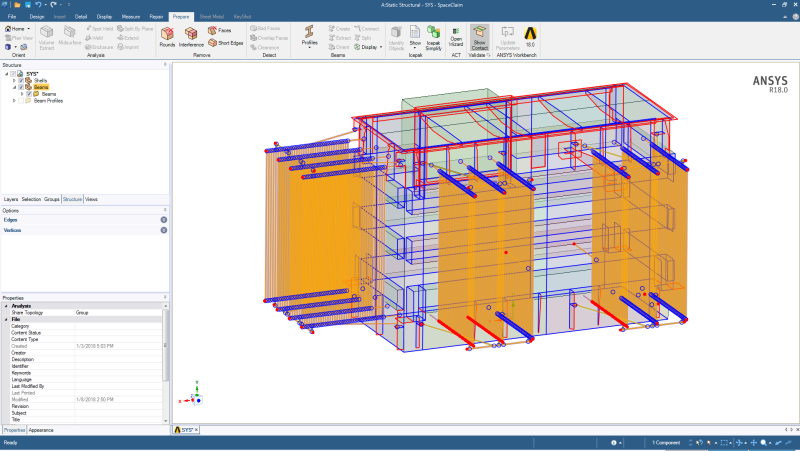Open the Profiles beam tool
800x451 pixels.
(309, 36)
